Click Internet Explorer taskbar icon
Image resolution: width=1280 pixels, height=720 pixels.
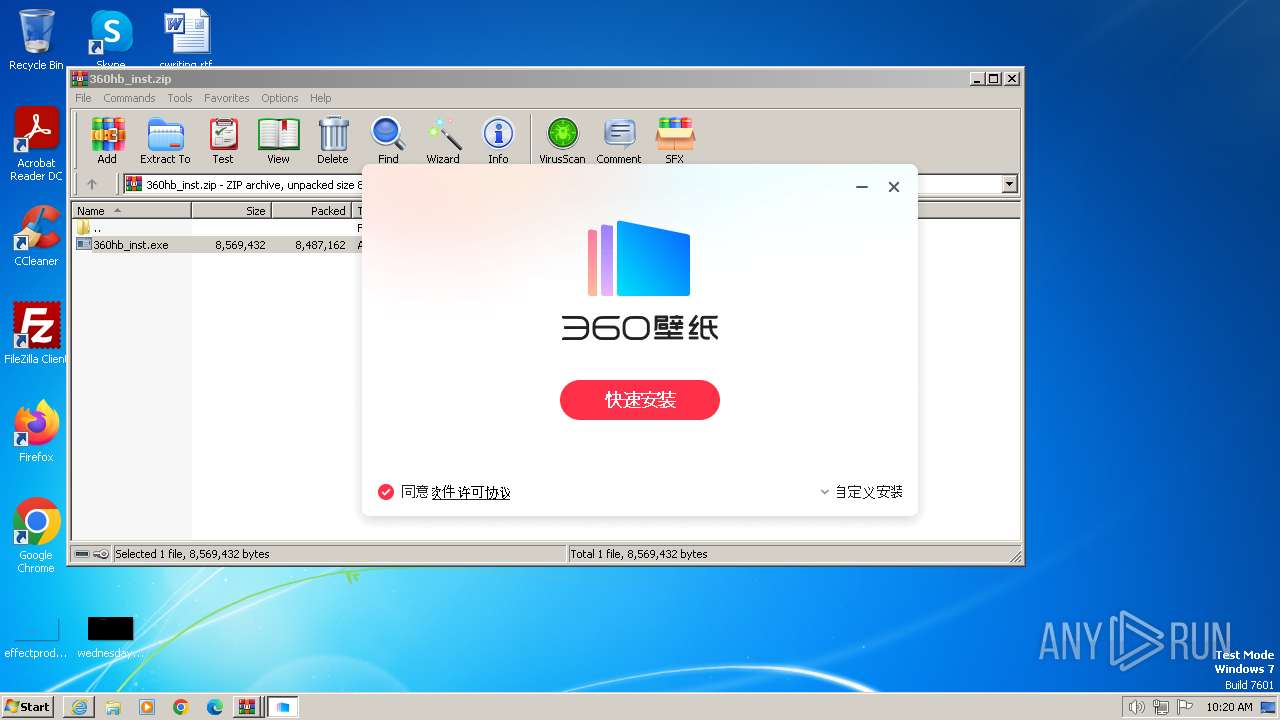tap(79, 707)
